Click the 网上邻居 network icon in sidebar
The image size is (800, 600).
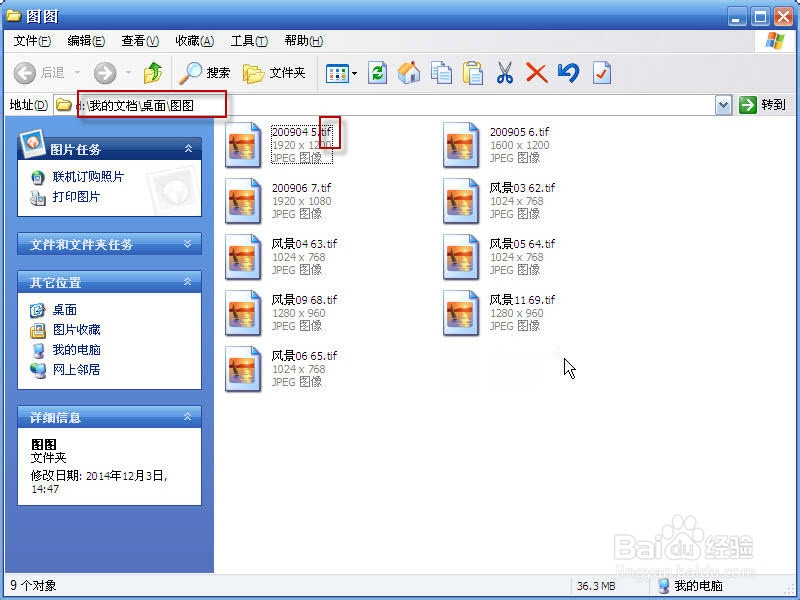[37, 370]
